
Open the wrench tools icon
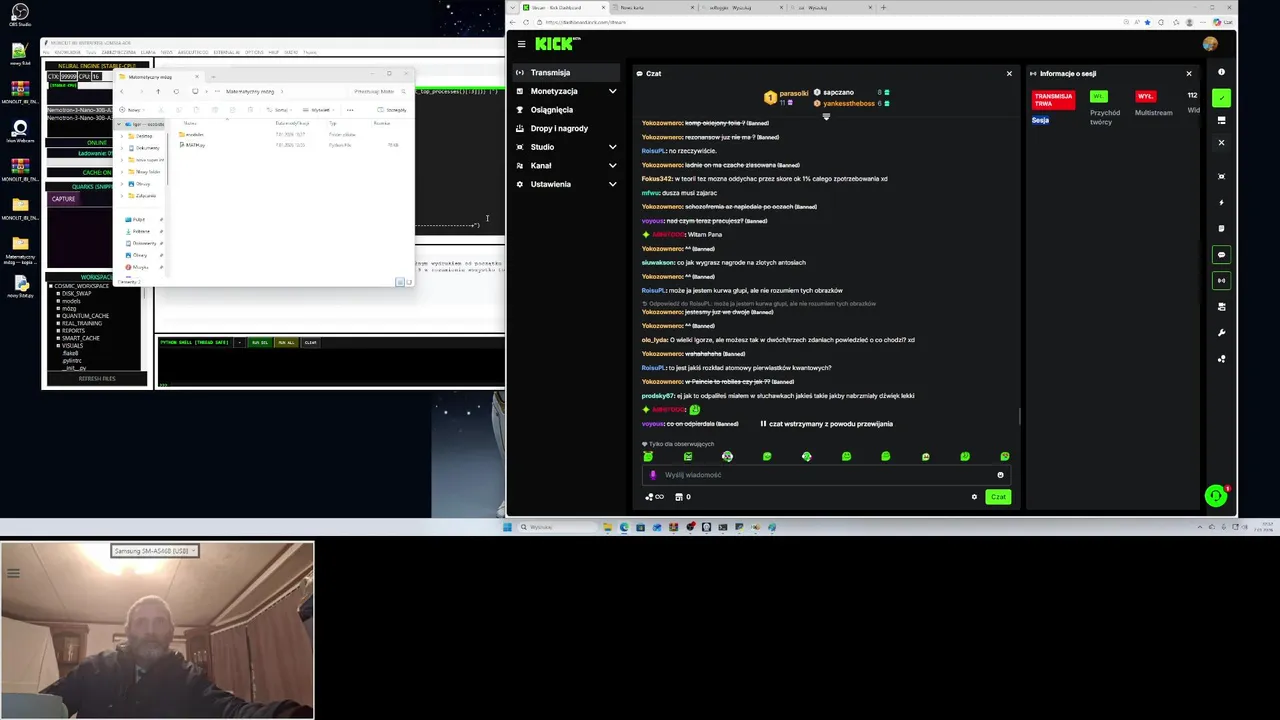[1221, 333]
